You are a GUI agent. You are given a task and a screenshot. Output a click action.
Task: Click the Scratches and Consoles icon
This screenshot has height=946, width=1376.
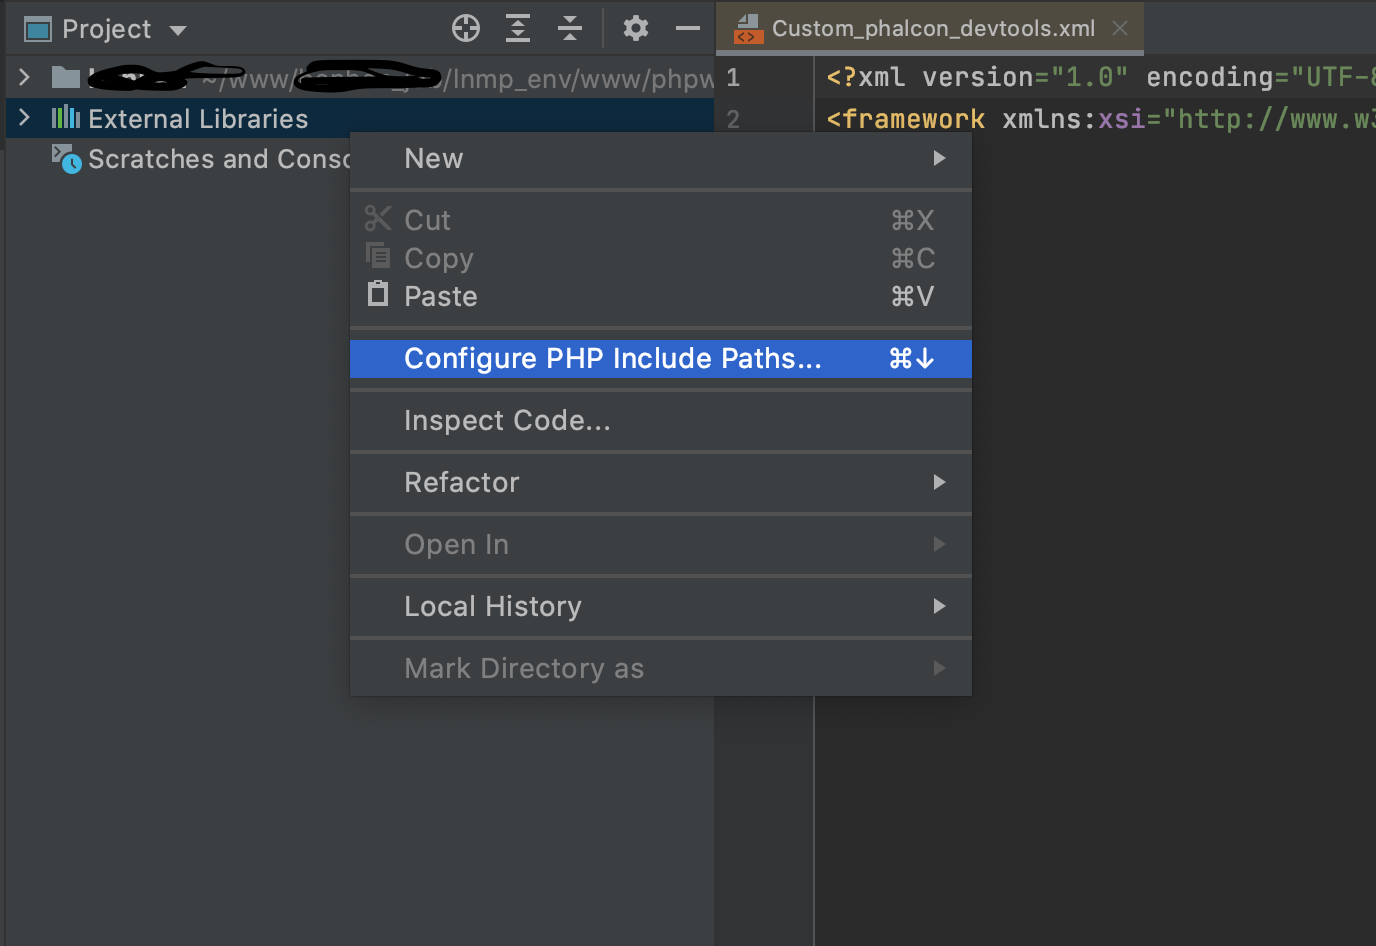pyautogui.click(x=66, y=159)
